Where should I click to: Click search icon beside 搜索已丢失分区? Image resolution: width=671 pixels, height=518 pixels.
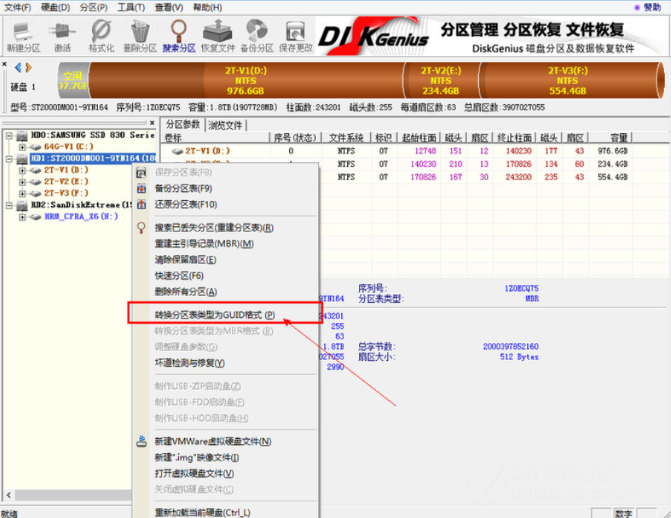(141, 228)
